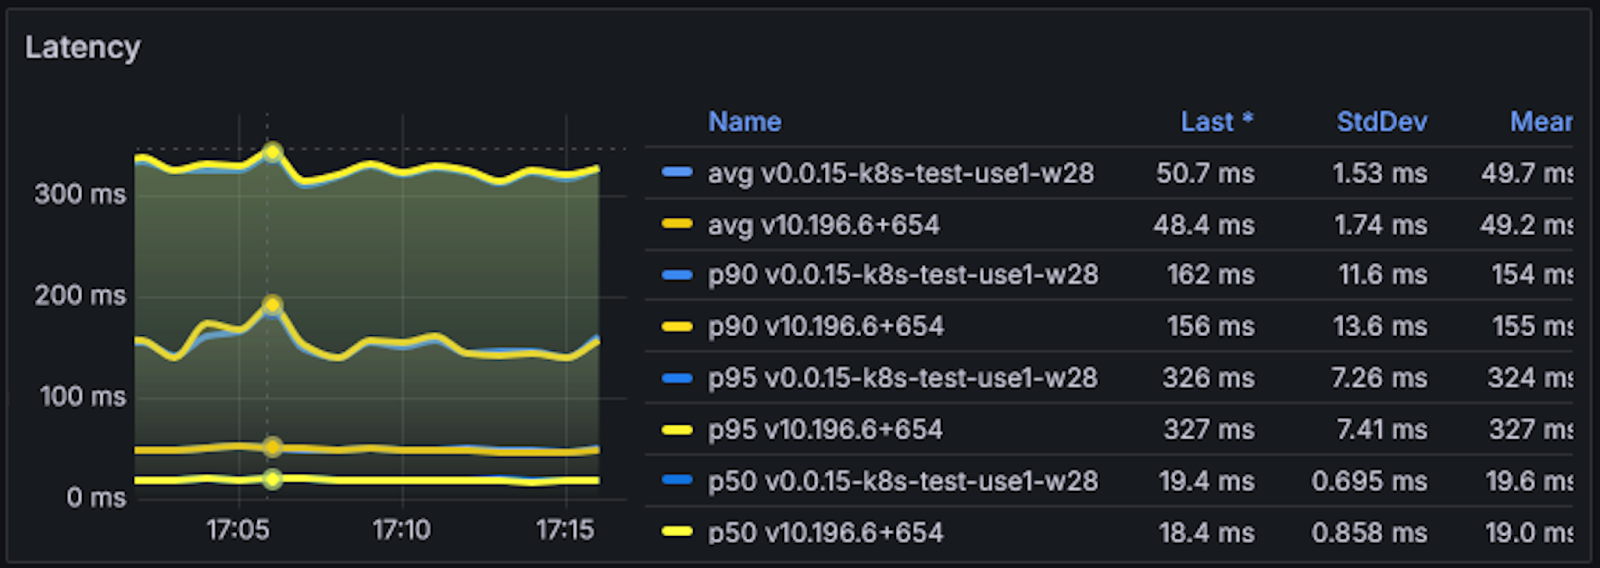Click blue swatch for p90 v0.0.15-k8s-test-use1-w28
This screenshot has width=1600, height=568.
[x=677, y=275]
